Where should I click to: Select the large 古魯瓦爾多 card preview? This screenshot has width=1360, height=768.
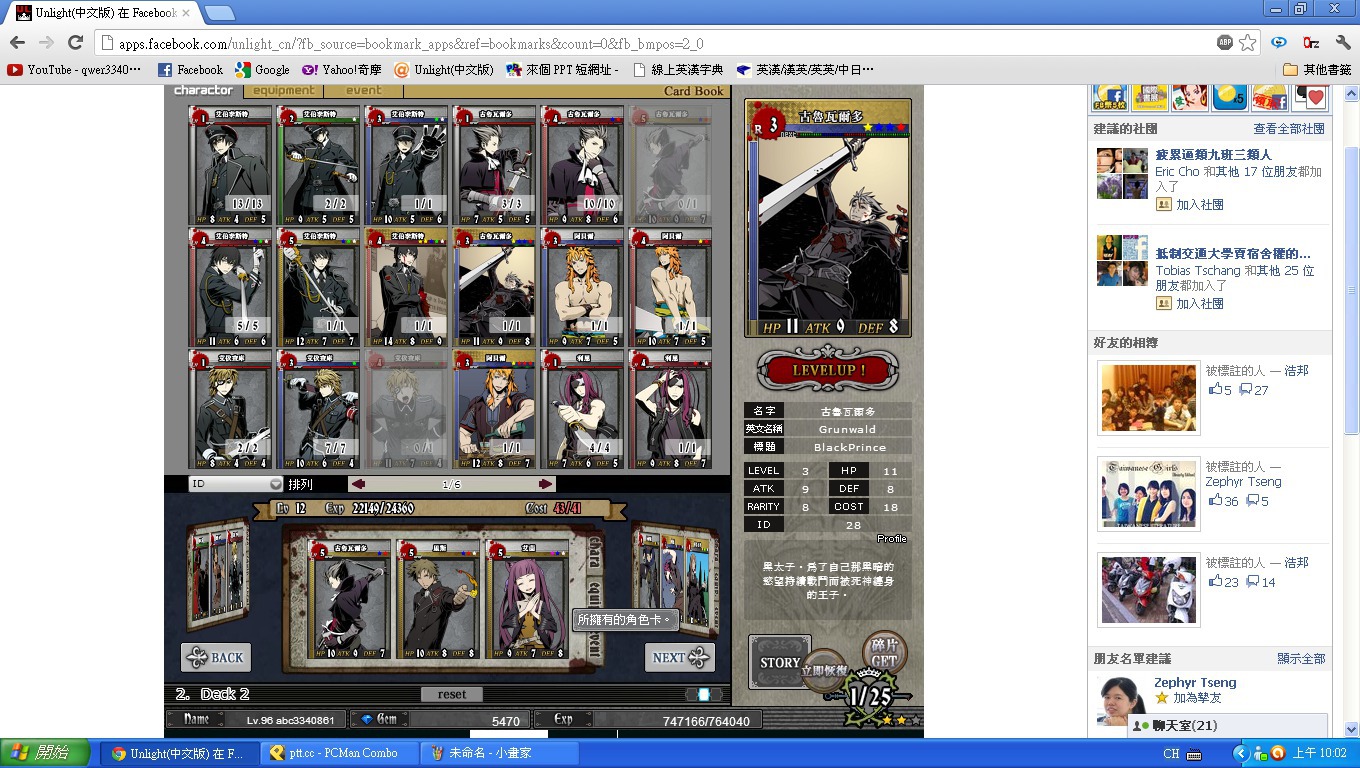click(828, 218)
